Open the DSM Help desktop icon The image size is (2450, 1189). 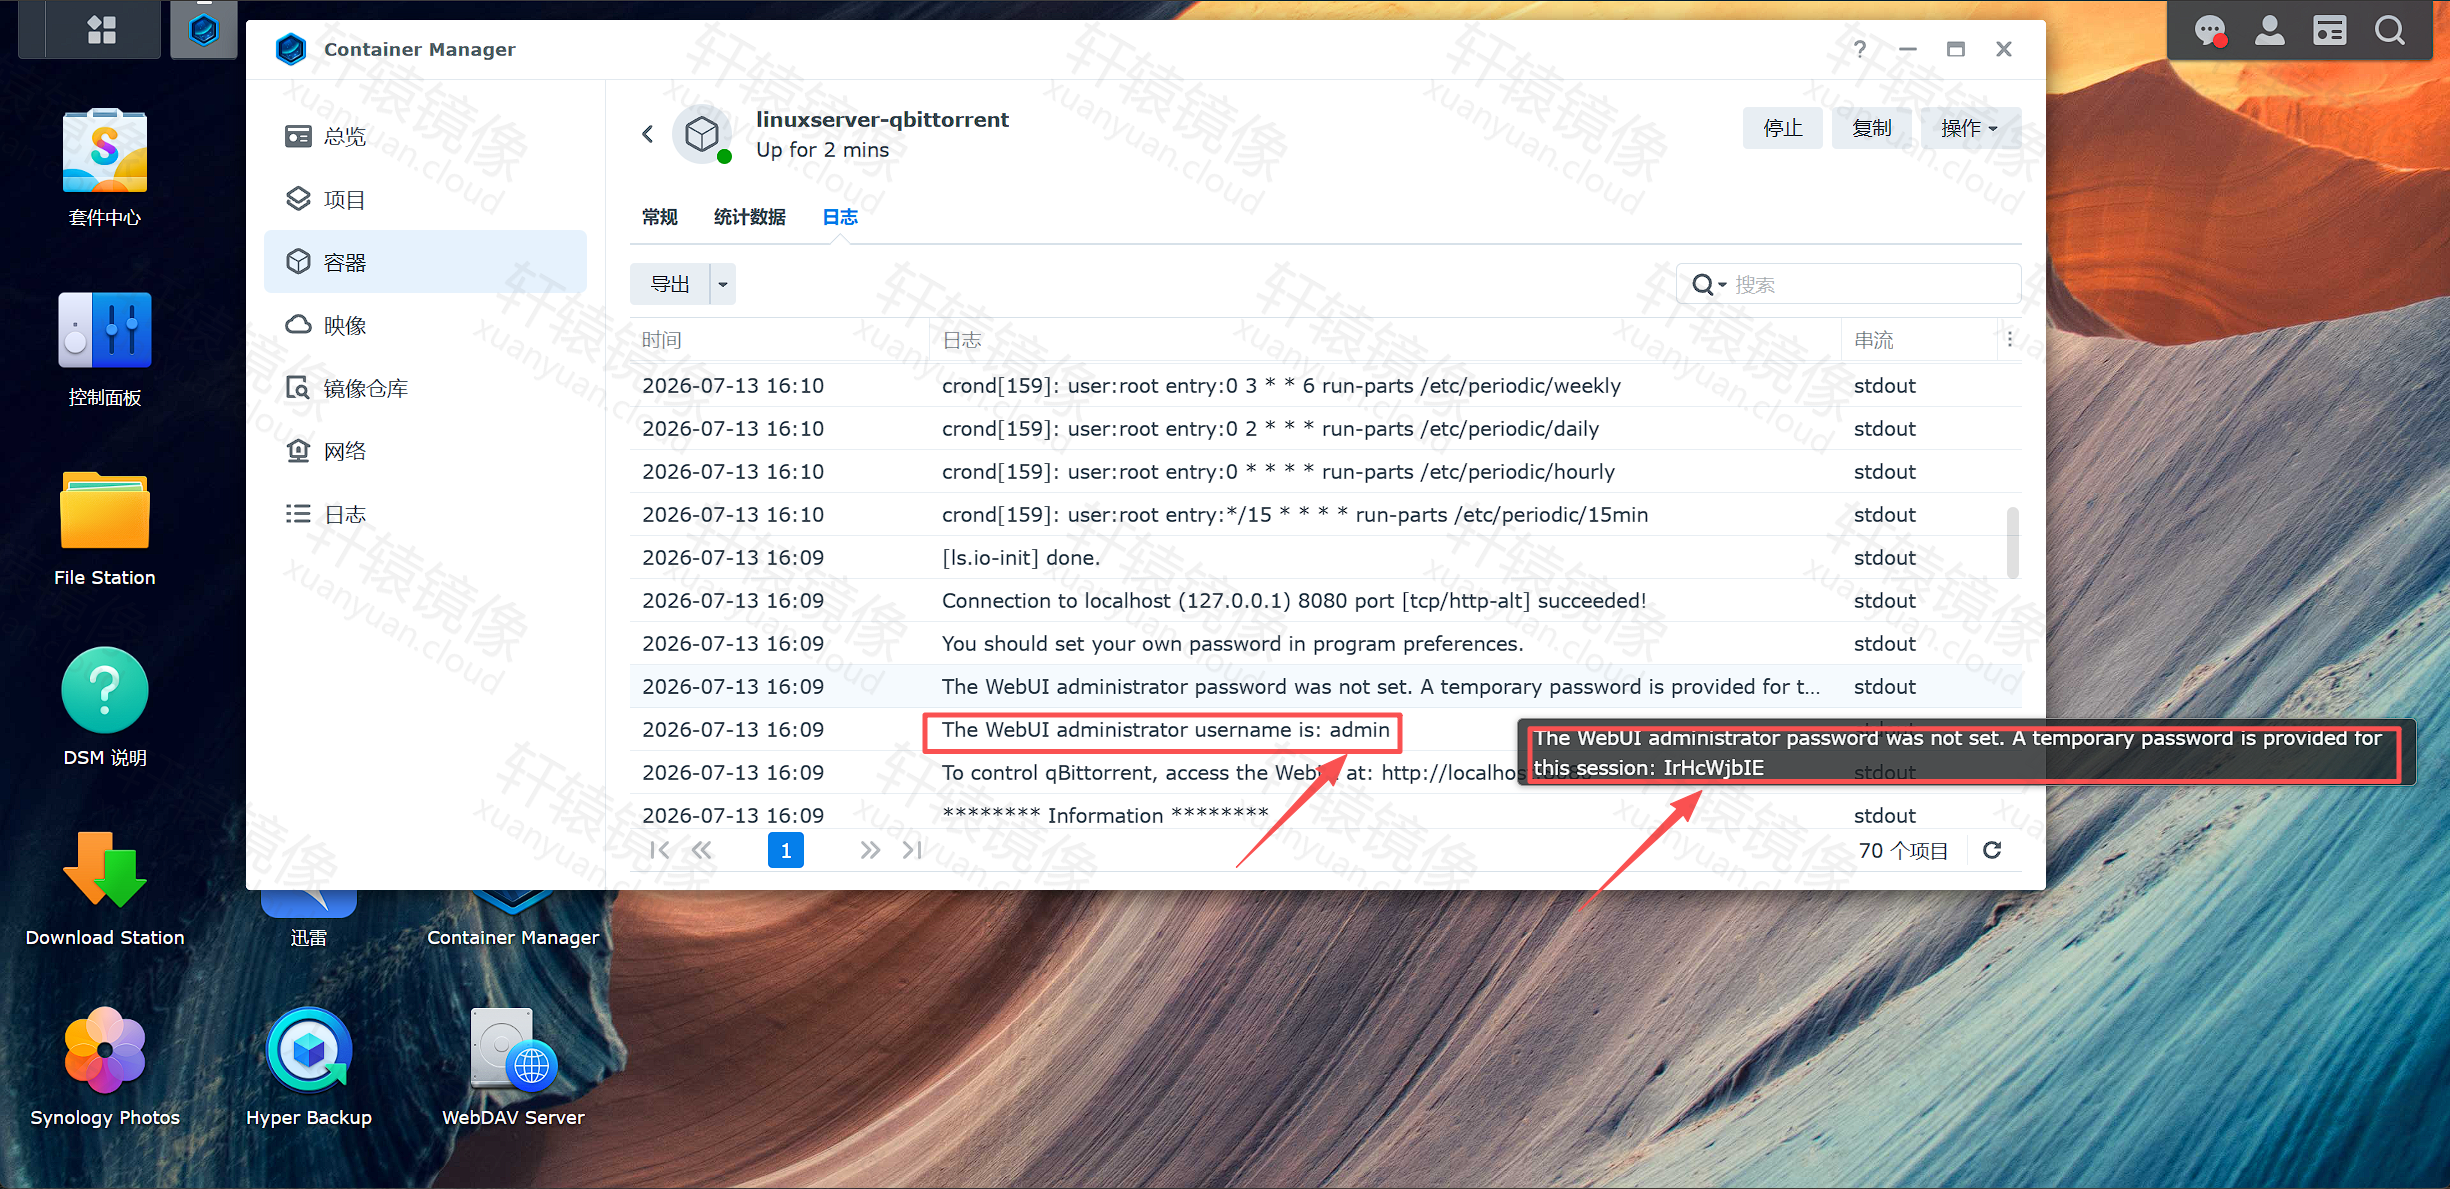coord(105,707)
